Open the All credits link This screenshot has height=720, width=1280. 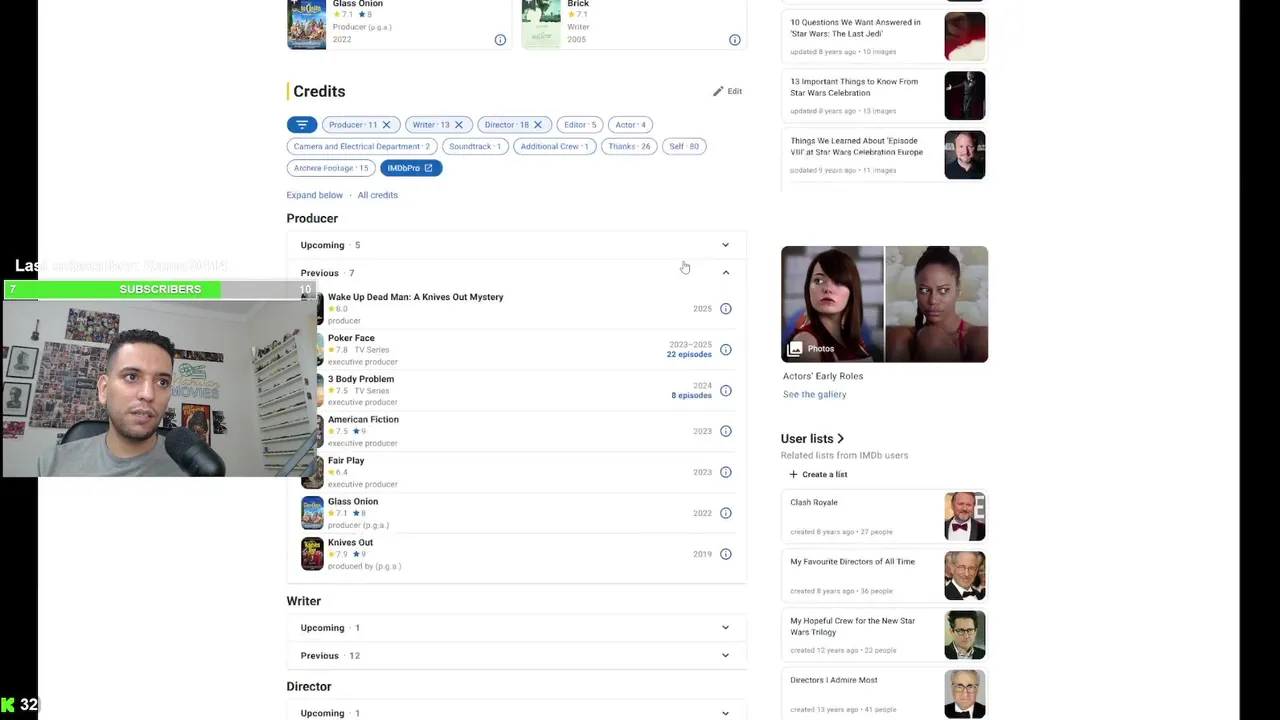coord(378,195)
